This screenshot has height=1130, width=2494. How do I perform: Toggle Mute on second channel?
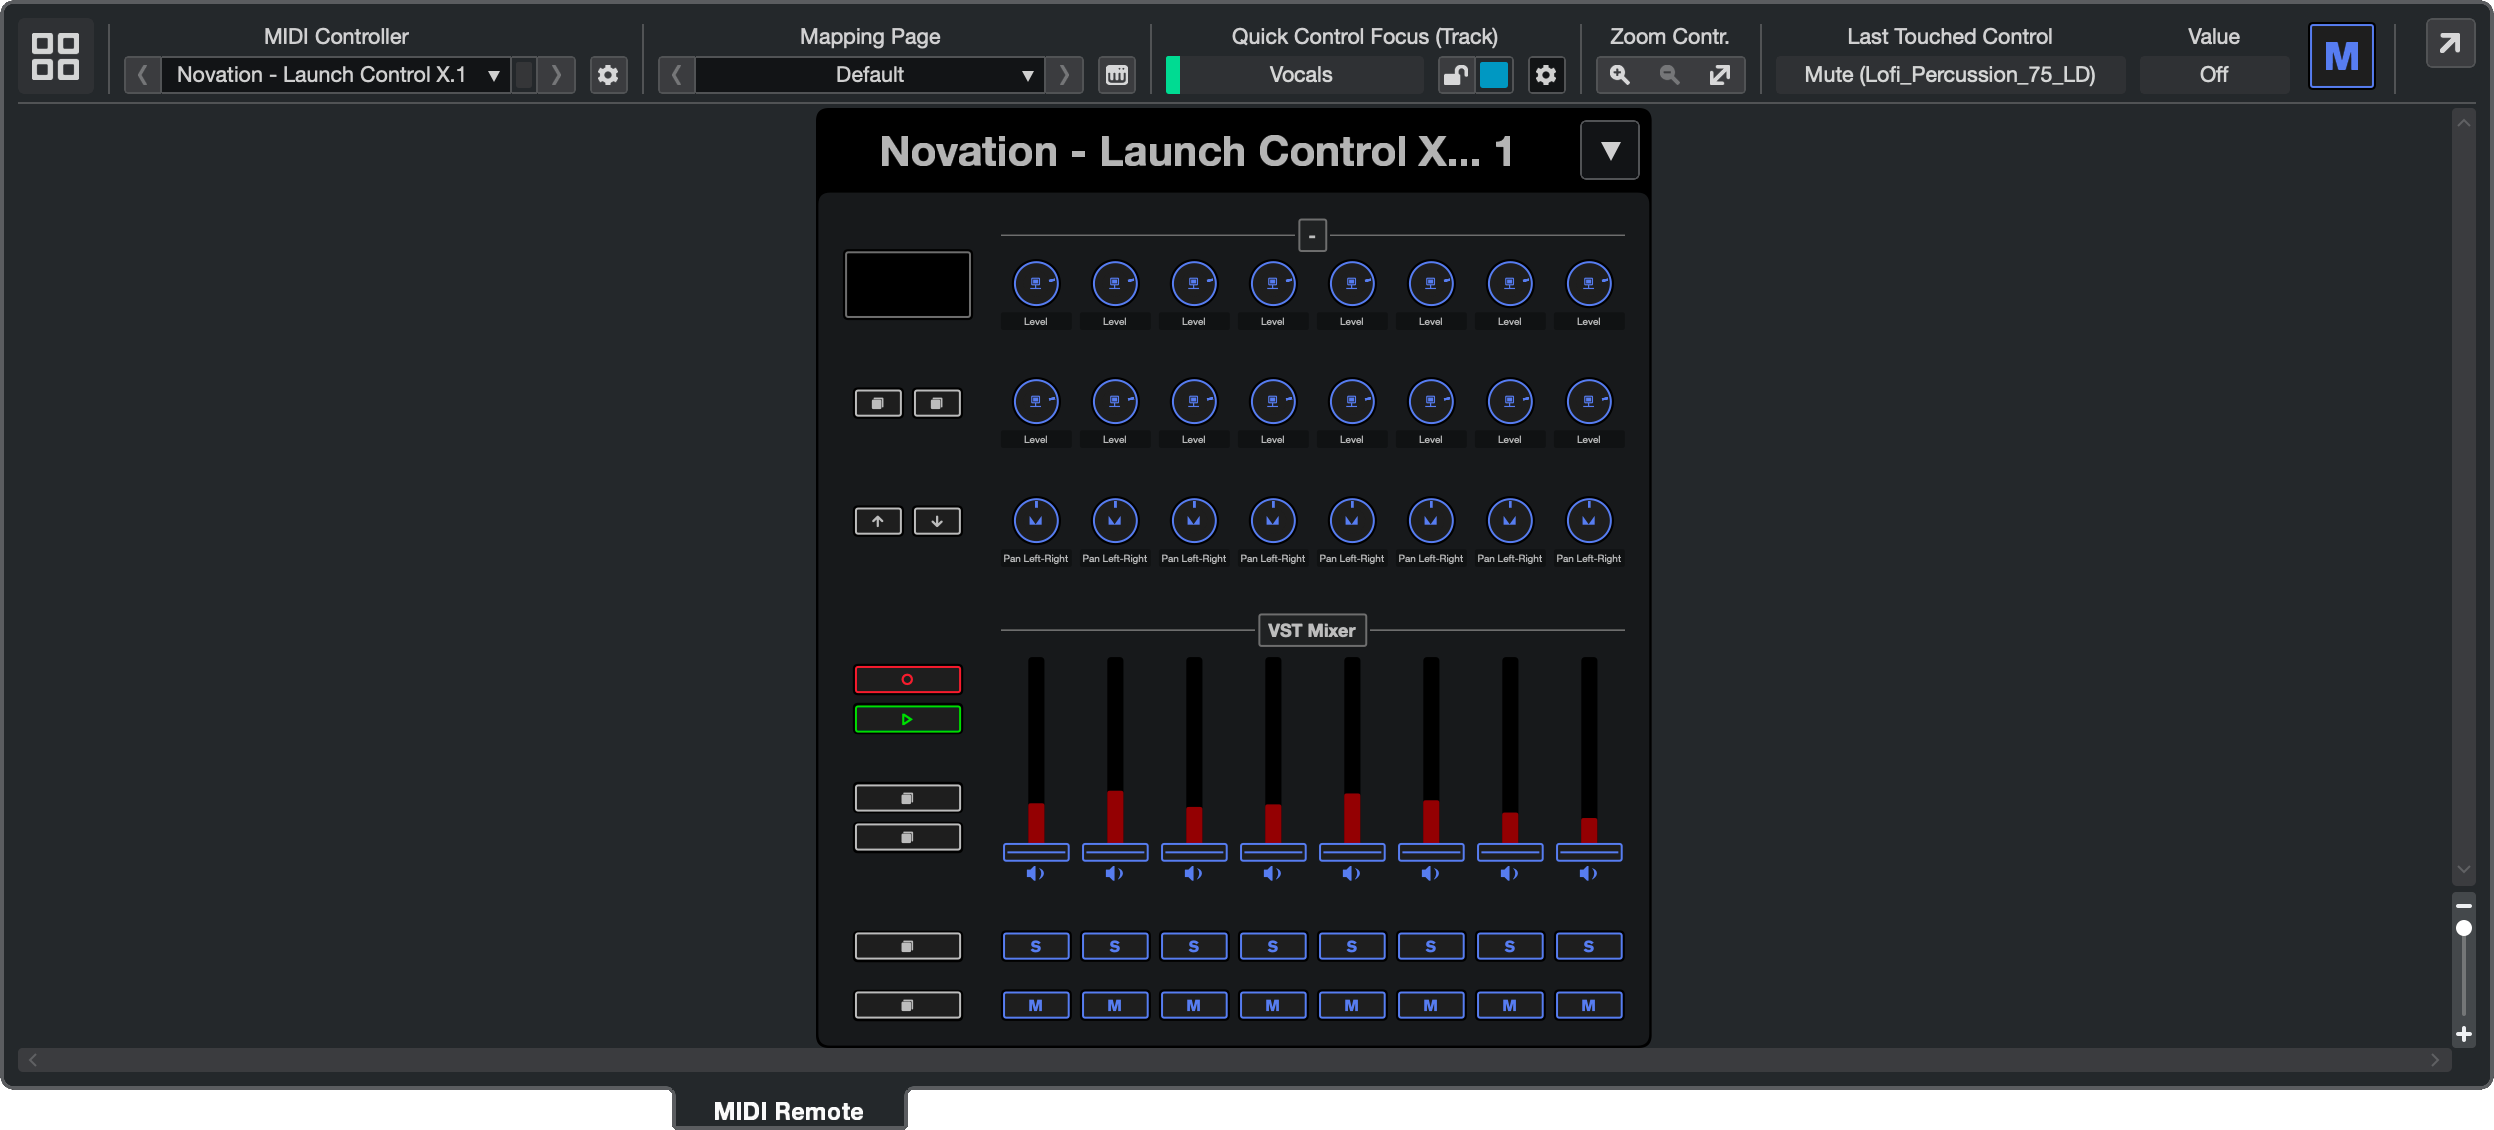pos(1115,1005)
